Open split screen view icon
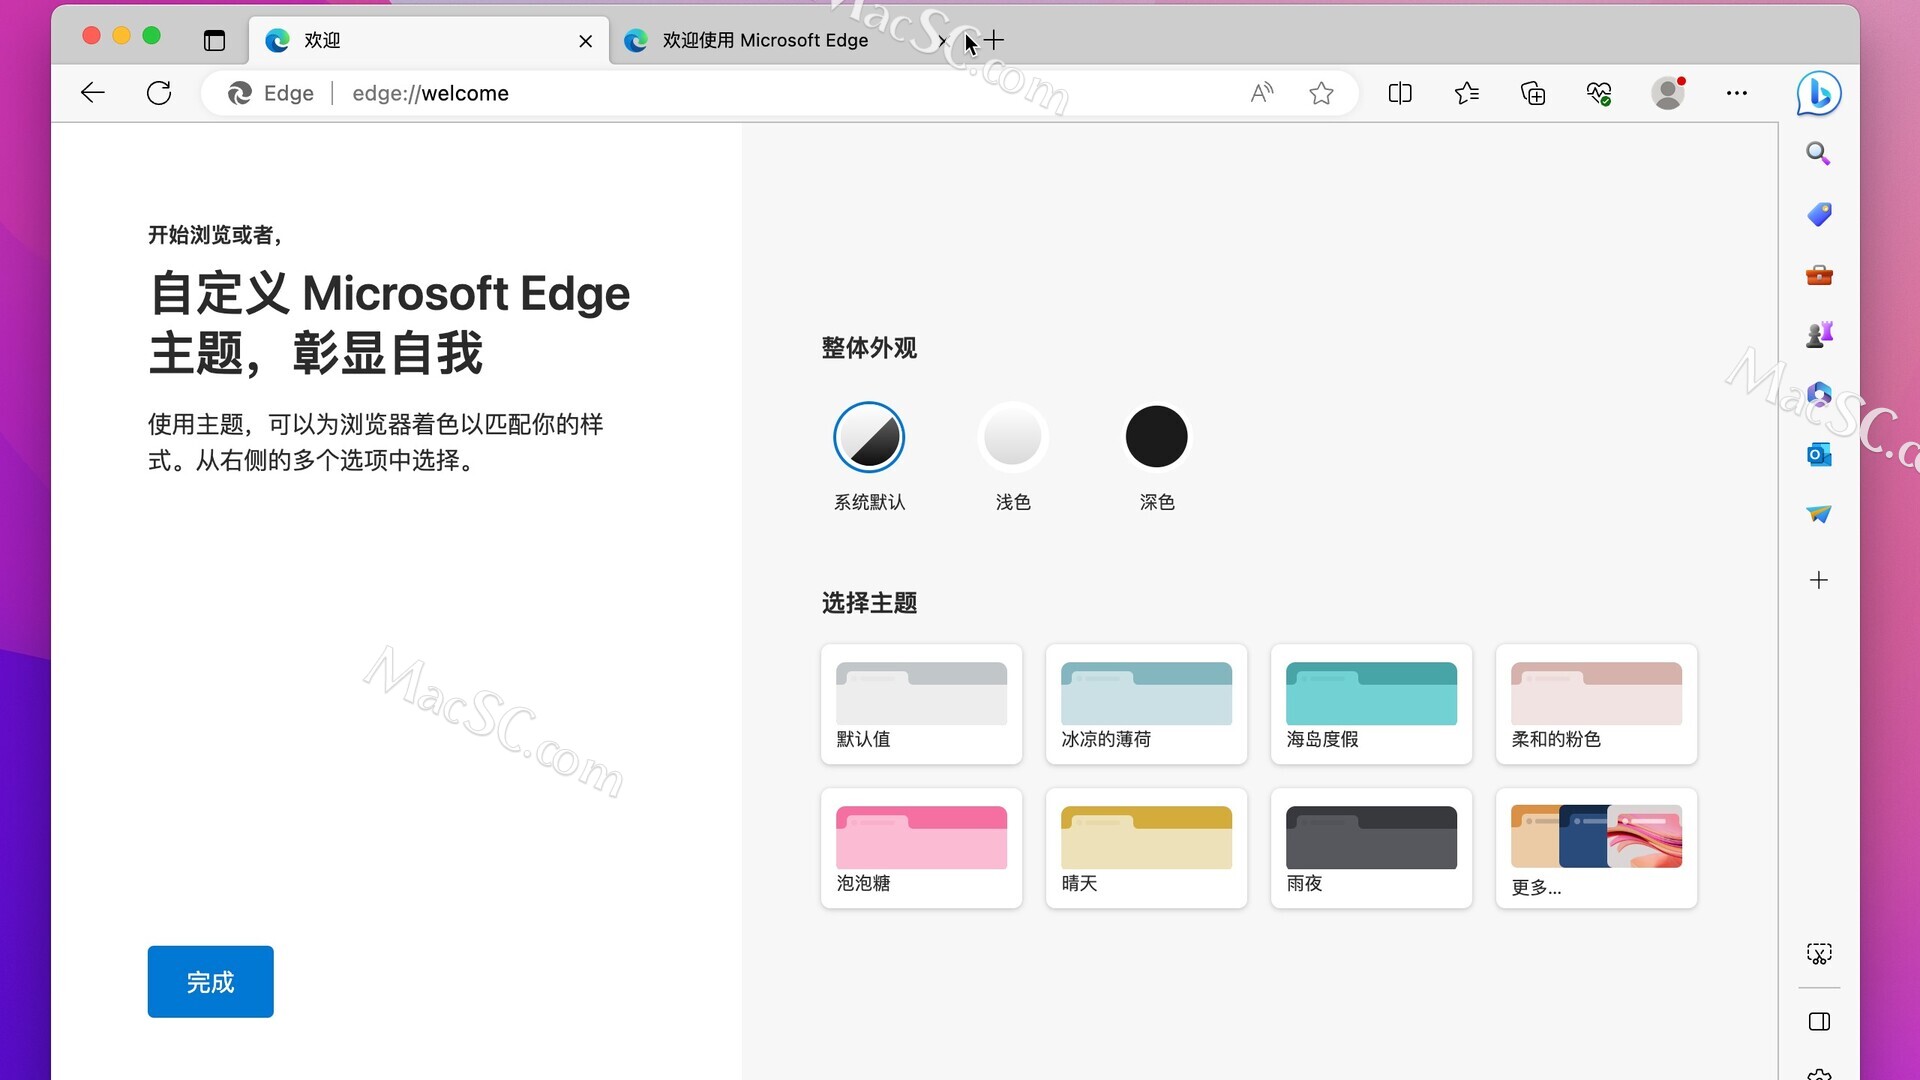Image resolution: width=1920 pixels, height=1080 pixels. tap(1400, 93)
